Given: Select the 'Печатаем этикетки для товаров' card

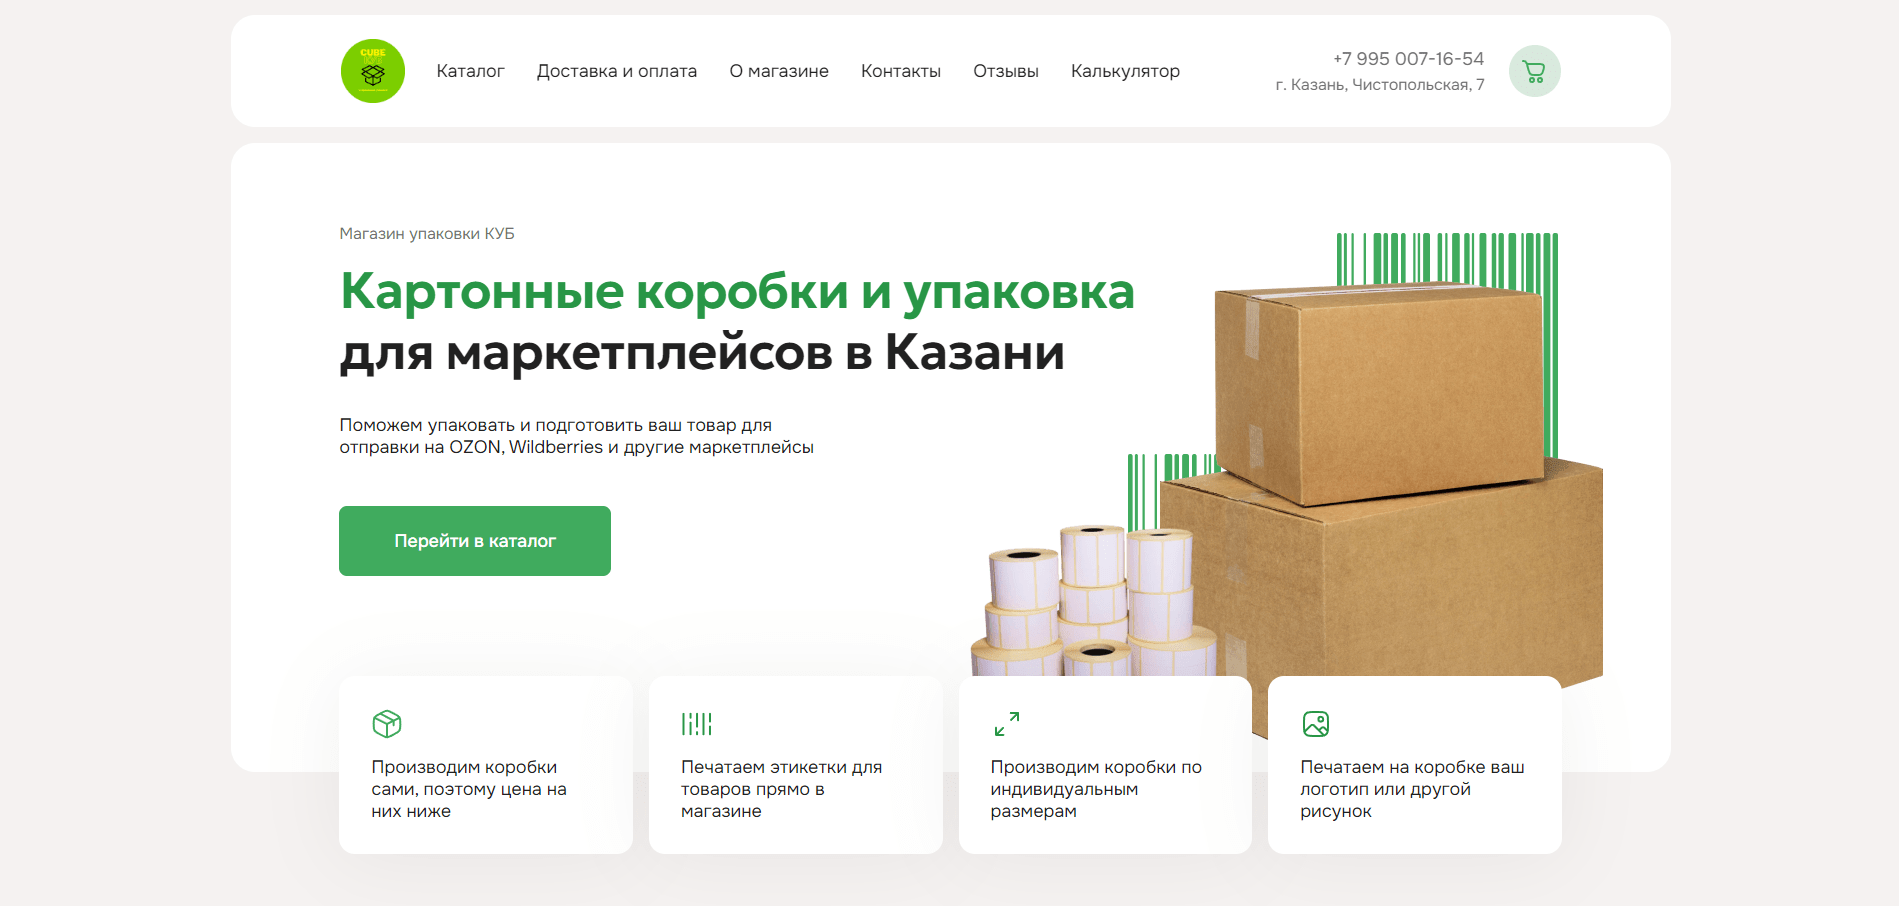Looking at the screenshot, I should pyautogui.click(x=795, y=765).
